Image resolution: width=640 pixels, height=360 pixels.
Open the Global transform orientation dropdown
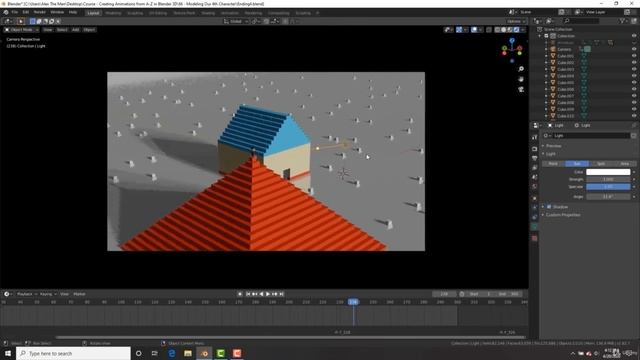pos(236,21)
